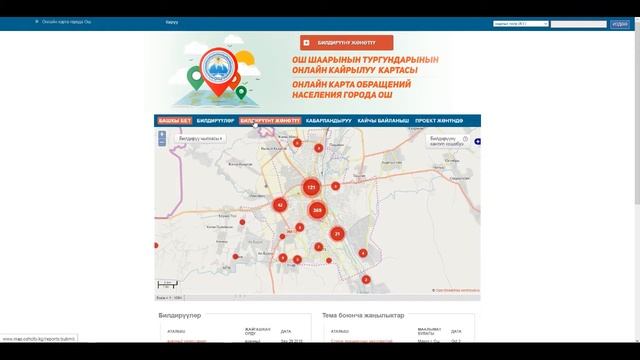Click the OpenStreetMap contributors attribution link
This screenshot has width=640, height=360.
[457, 290]
